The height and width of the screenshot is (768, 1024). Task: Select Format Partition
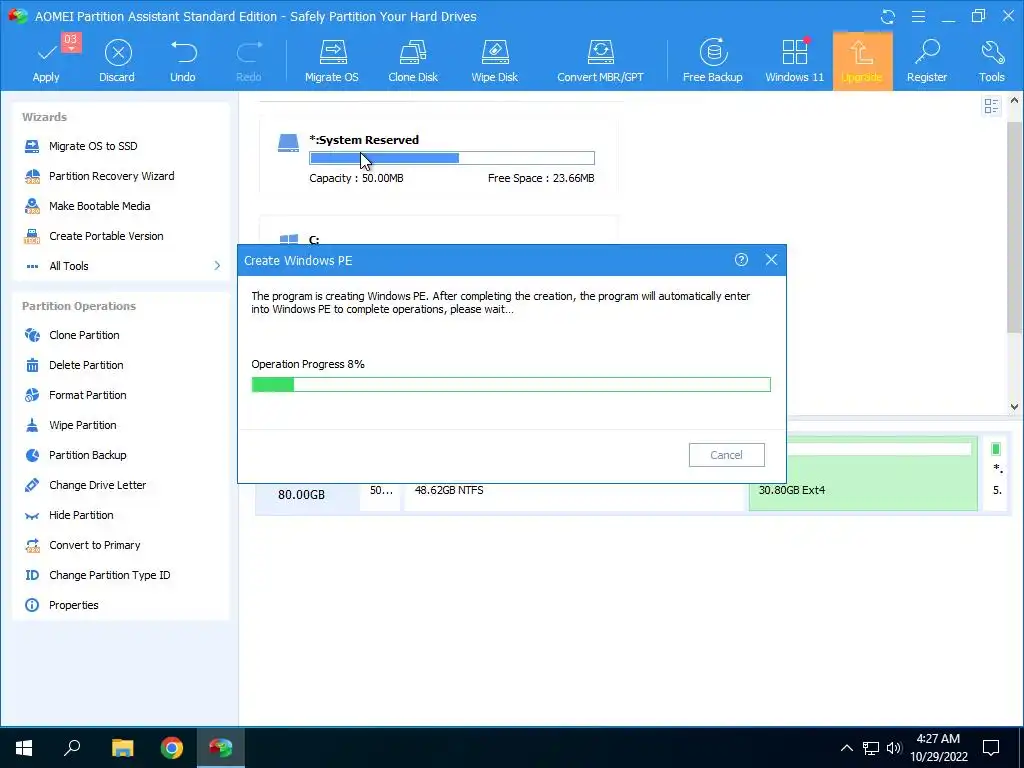point(75,395)
